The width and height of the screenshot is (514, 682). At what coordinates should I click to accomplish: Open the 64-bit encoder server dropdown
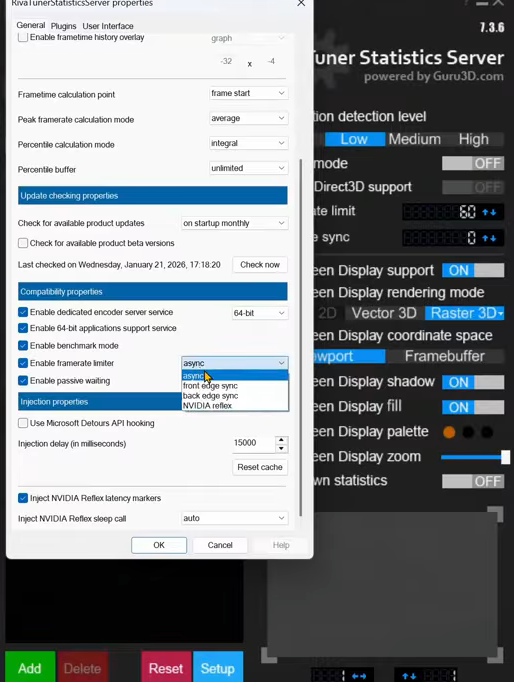260,313
